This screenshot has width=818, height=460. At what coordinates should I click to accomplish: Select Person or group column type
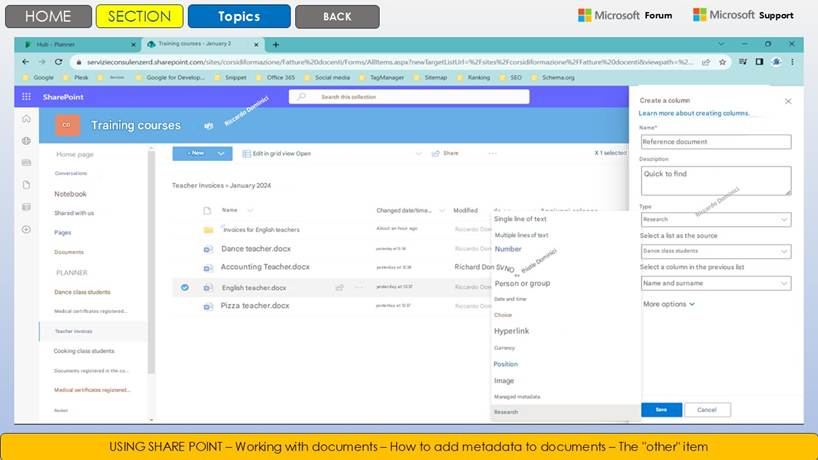[x=522, y=283]
